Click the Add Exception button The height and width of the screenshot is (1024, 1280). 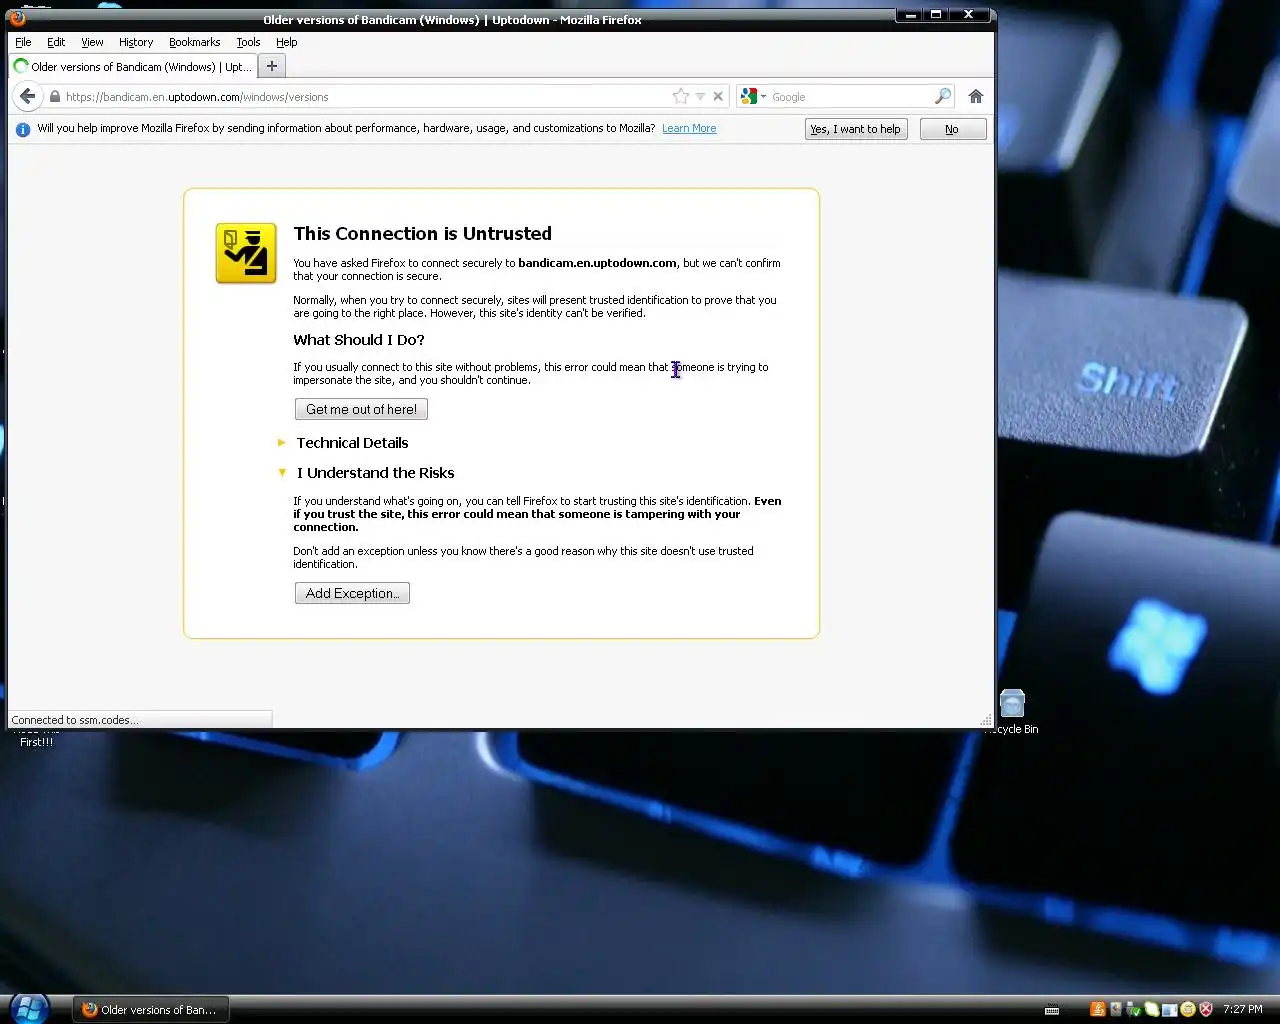(x=352, y=593)
